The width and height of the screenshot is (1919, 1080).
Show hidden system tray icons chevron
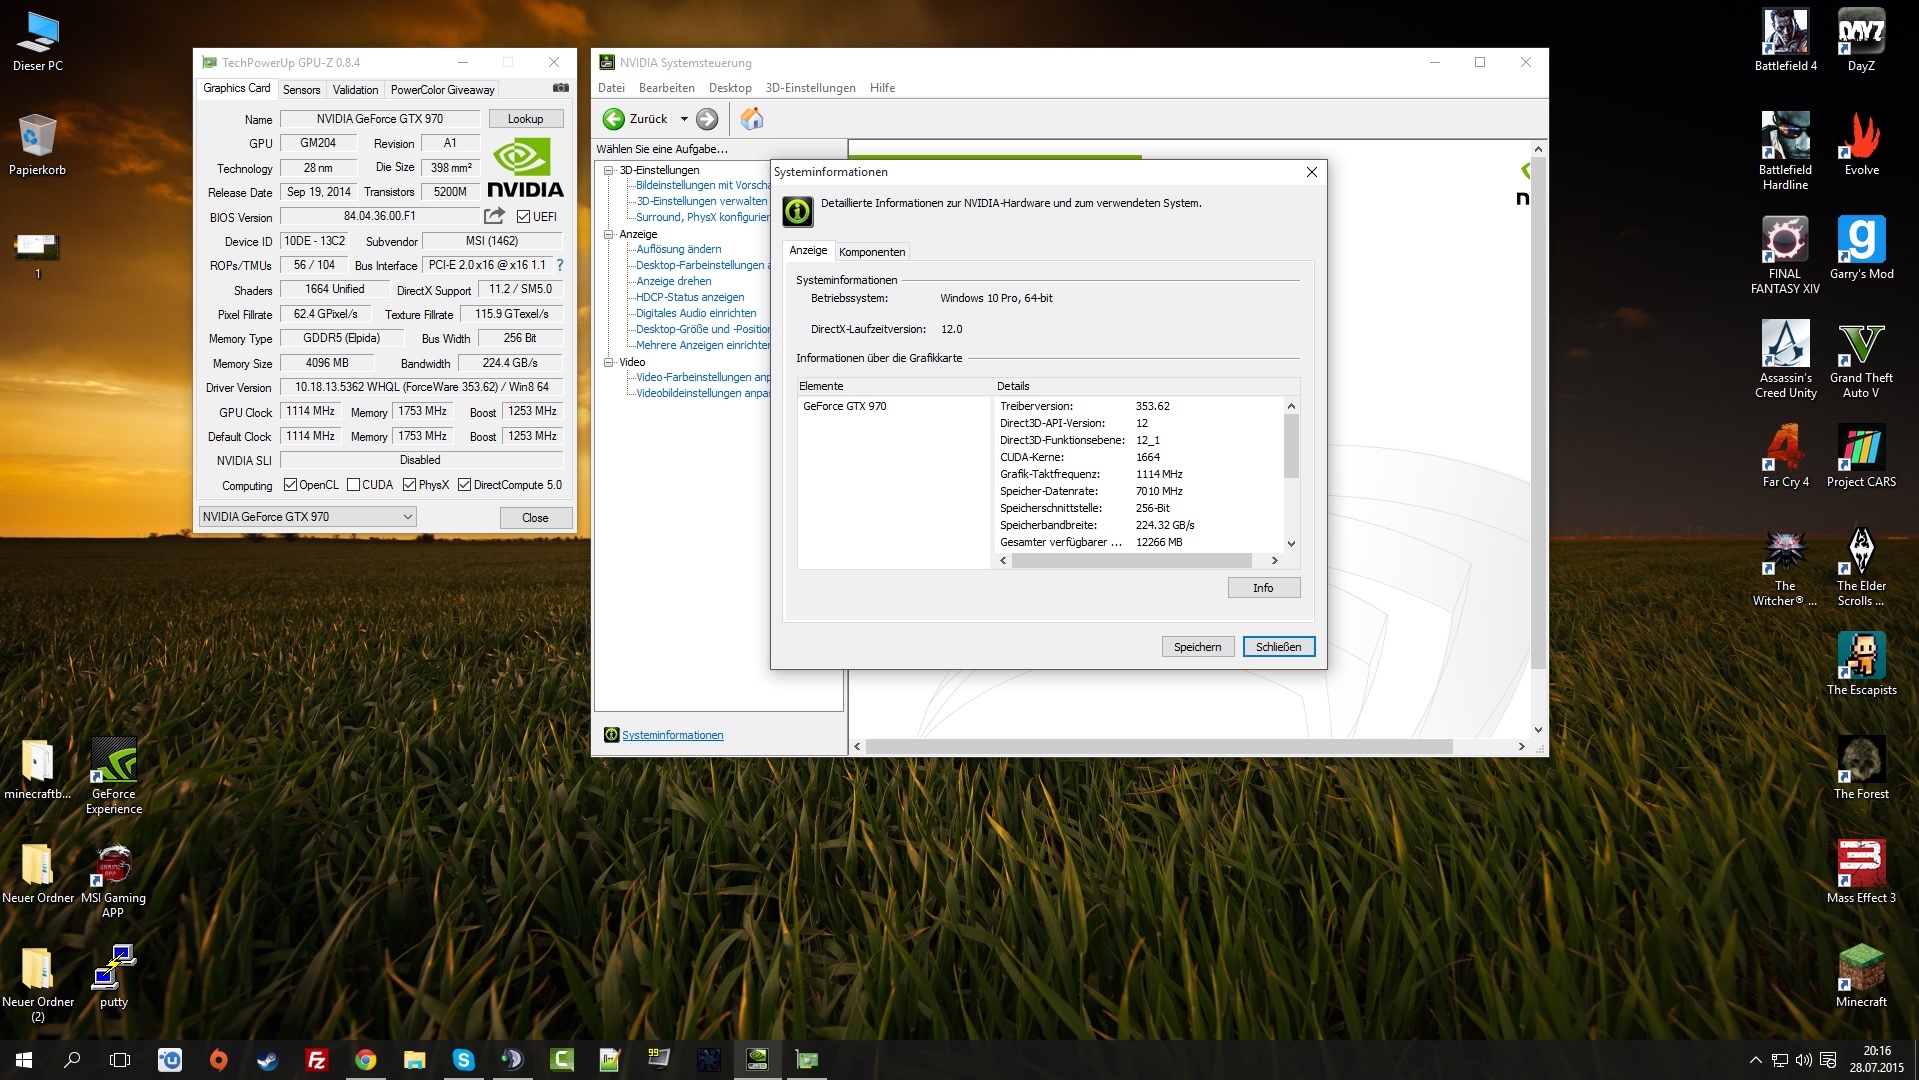pyautogui.click(x=1755, y=1060)
